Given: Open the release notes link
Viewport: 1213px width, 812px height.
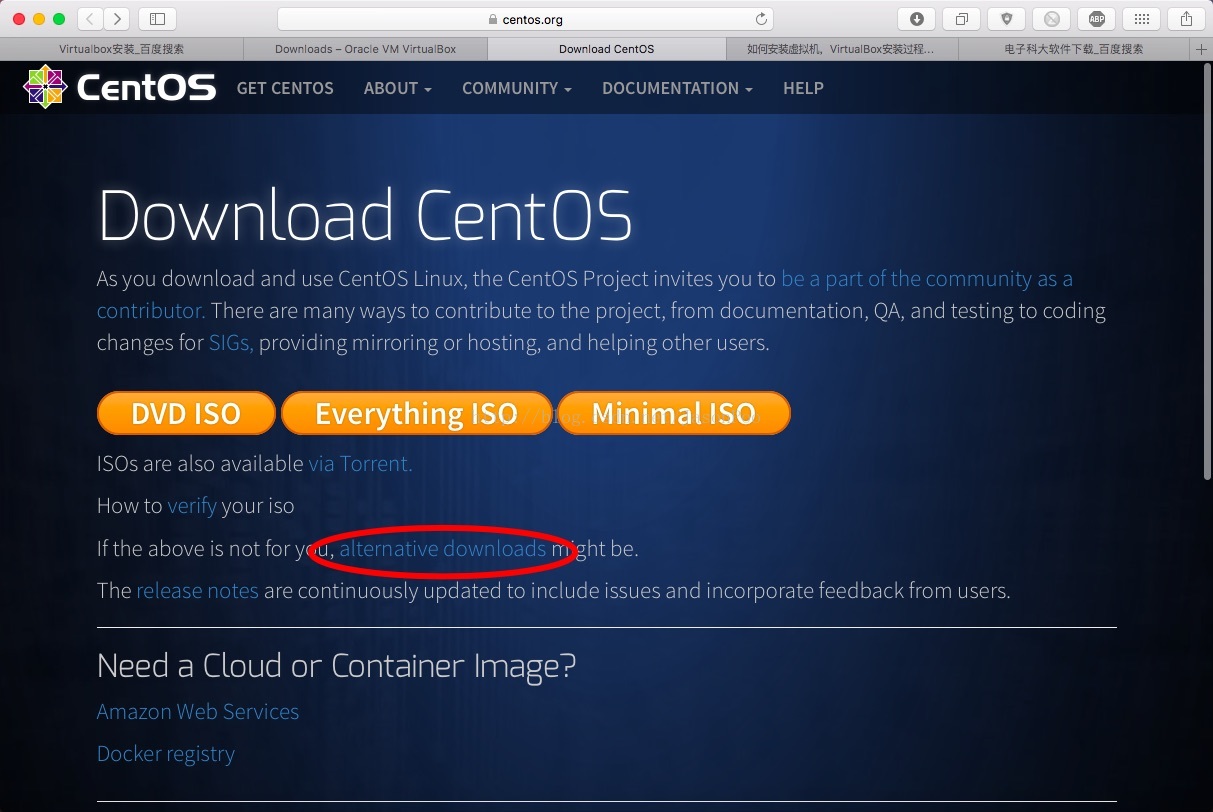Looking at the screenshot, I should point(197,591).
